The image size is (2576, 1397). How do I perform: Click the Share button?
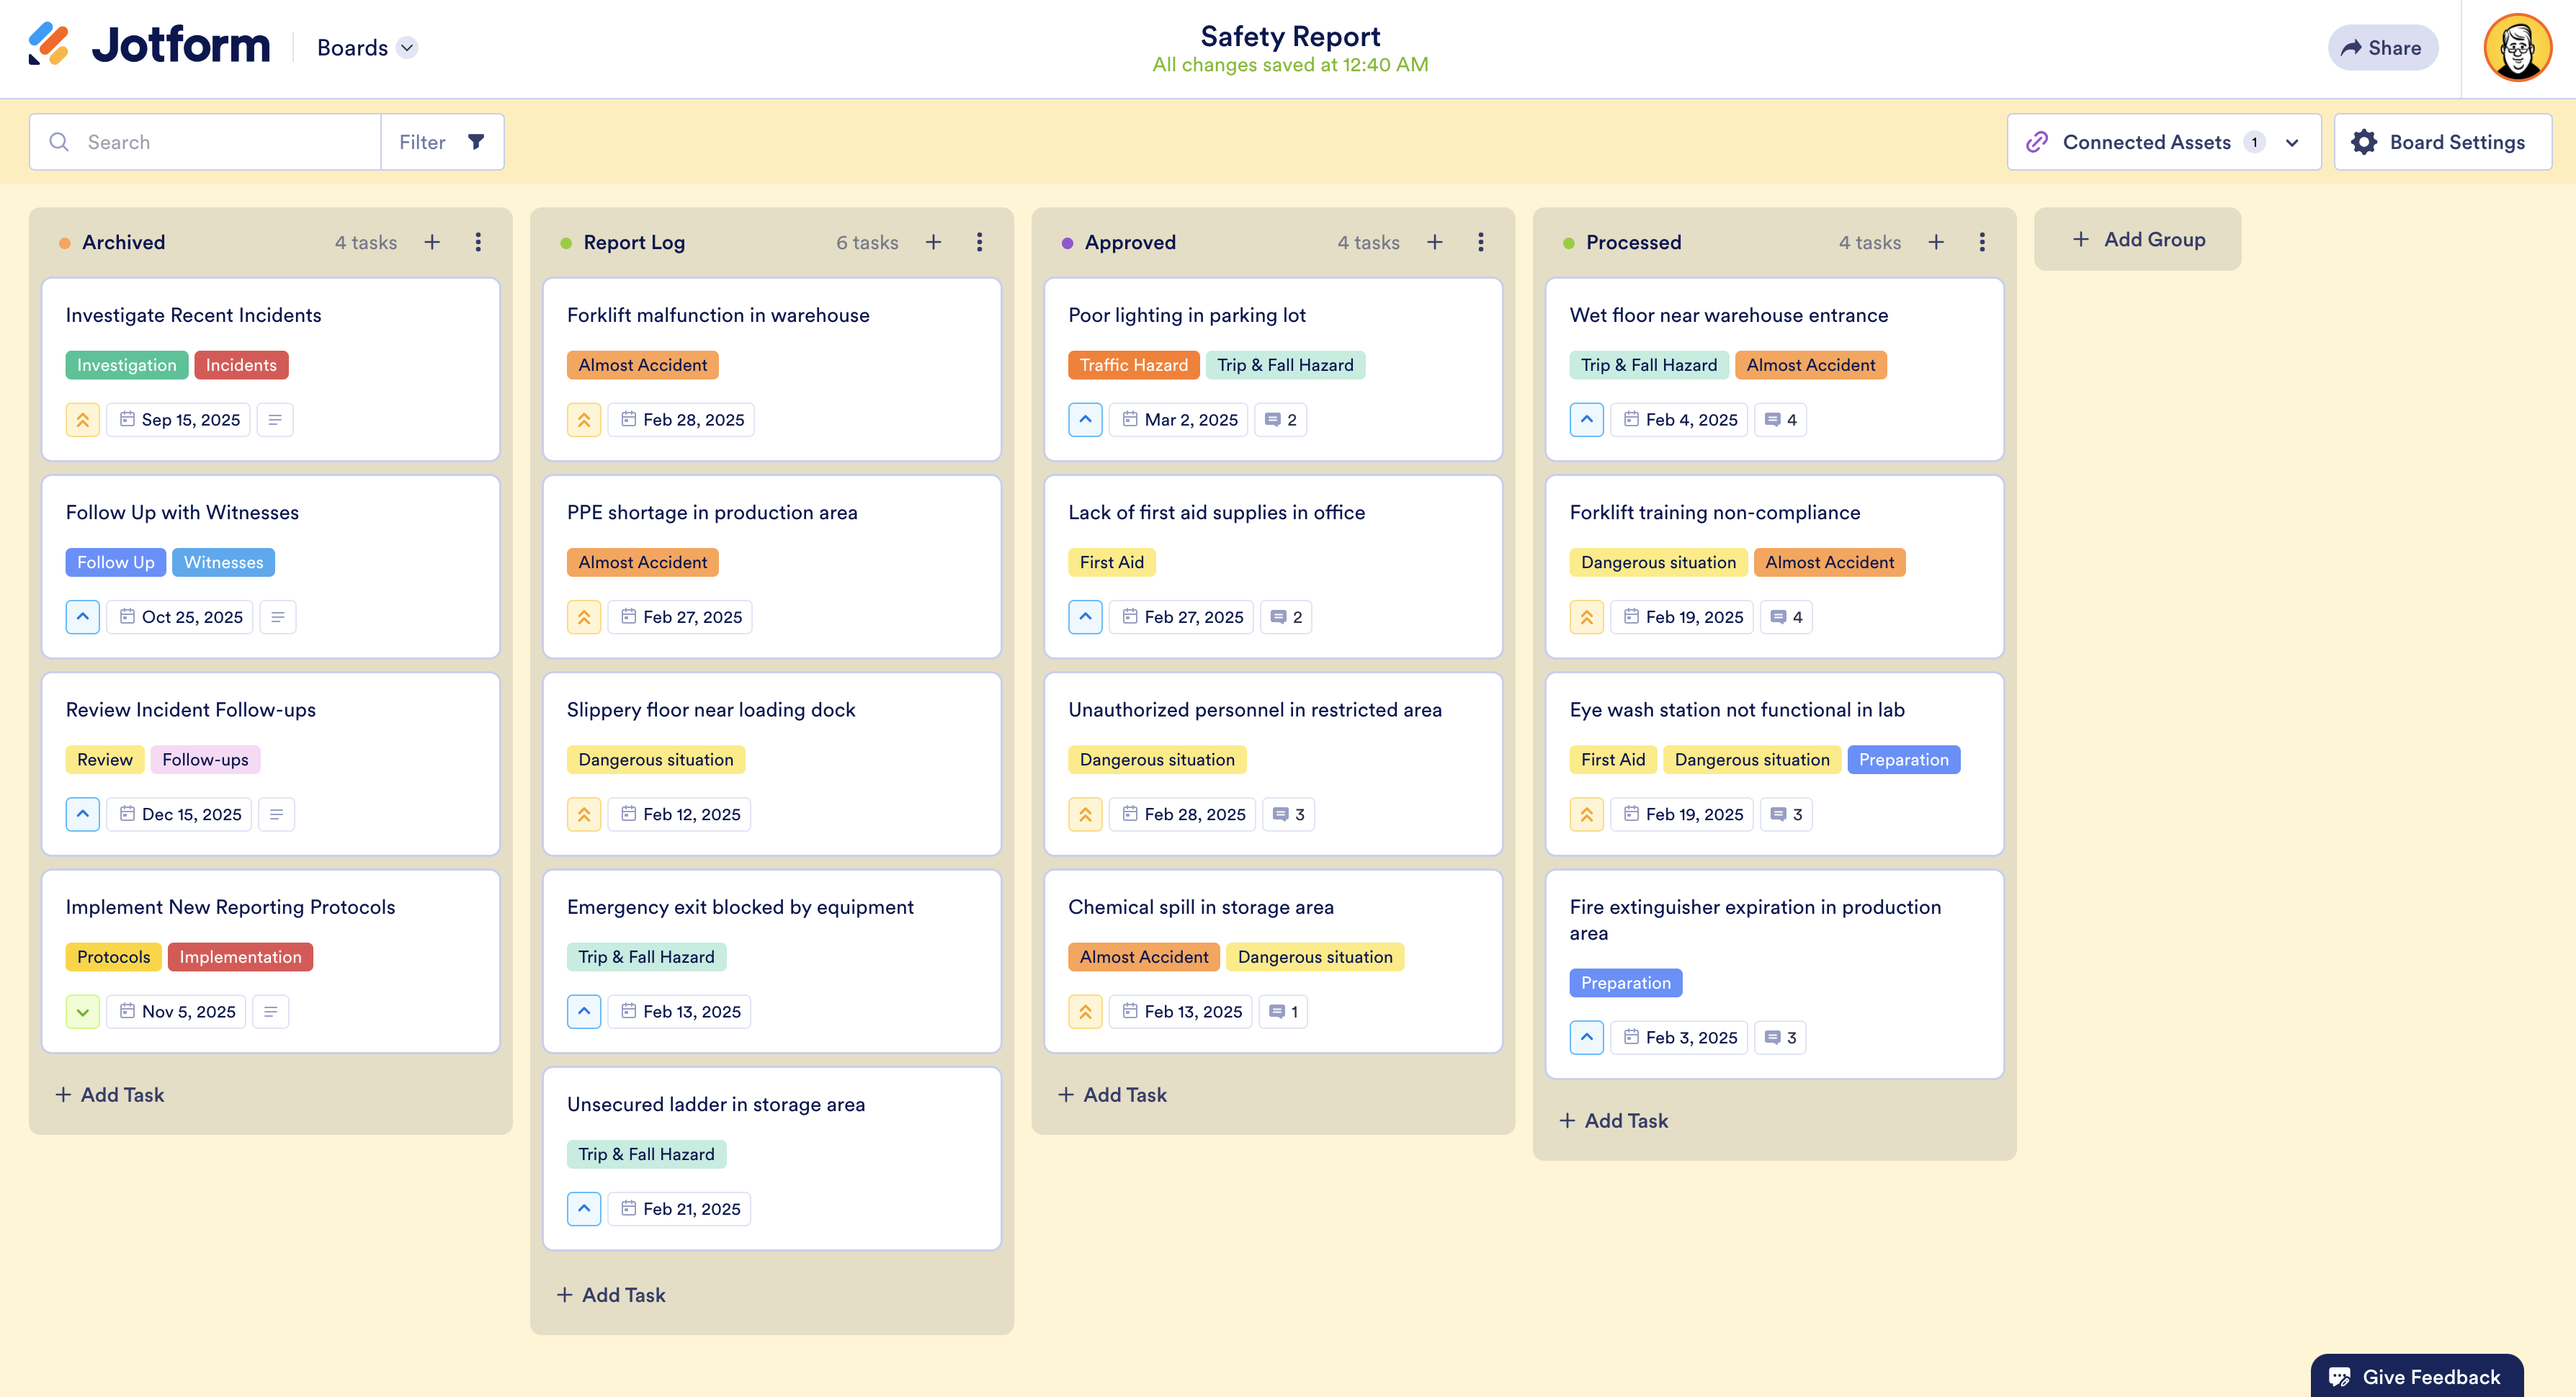2382,48
